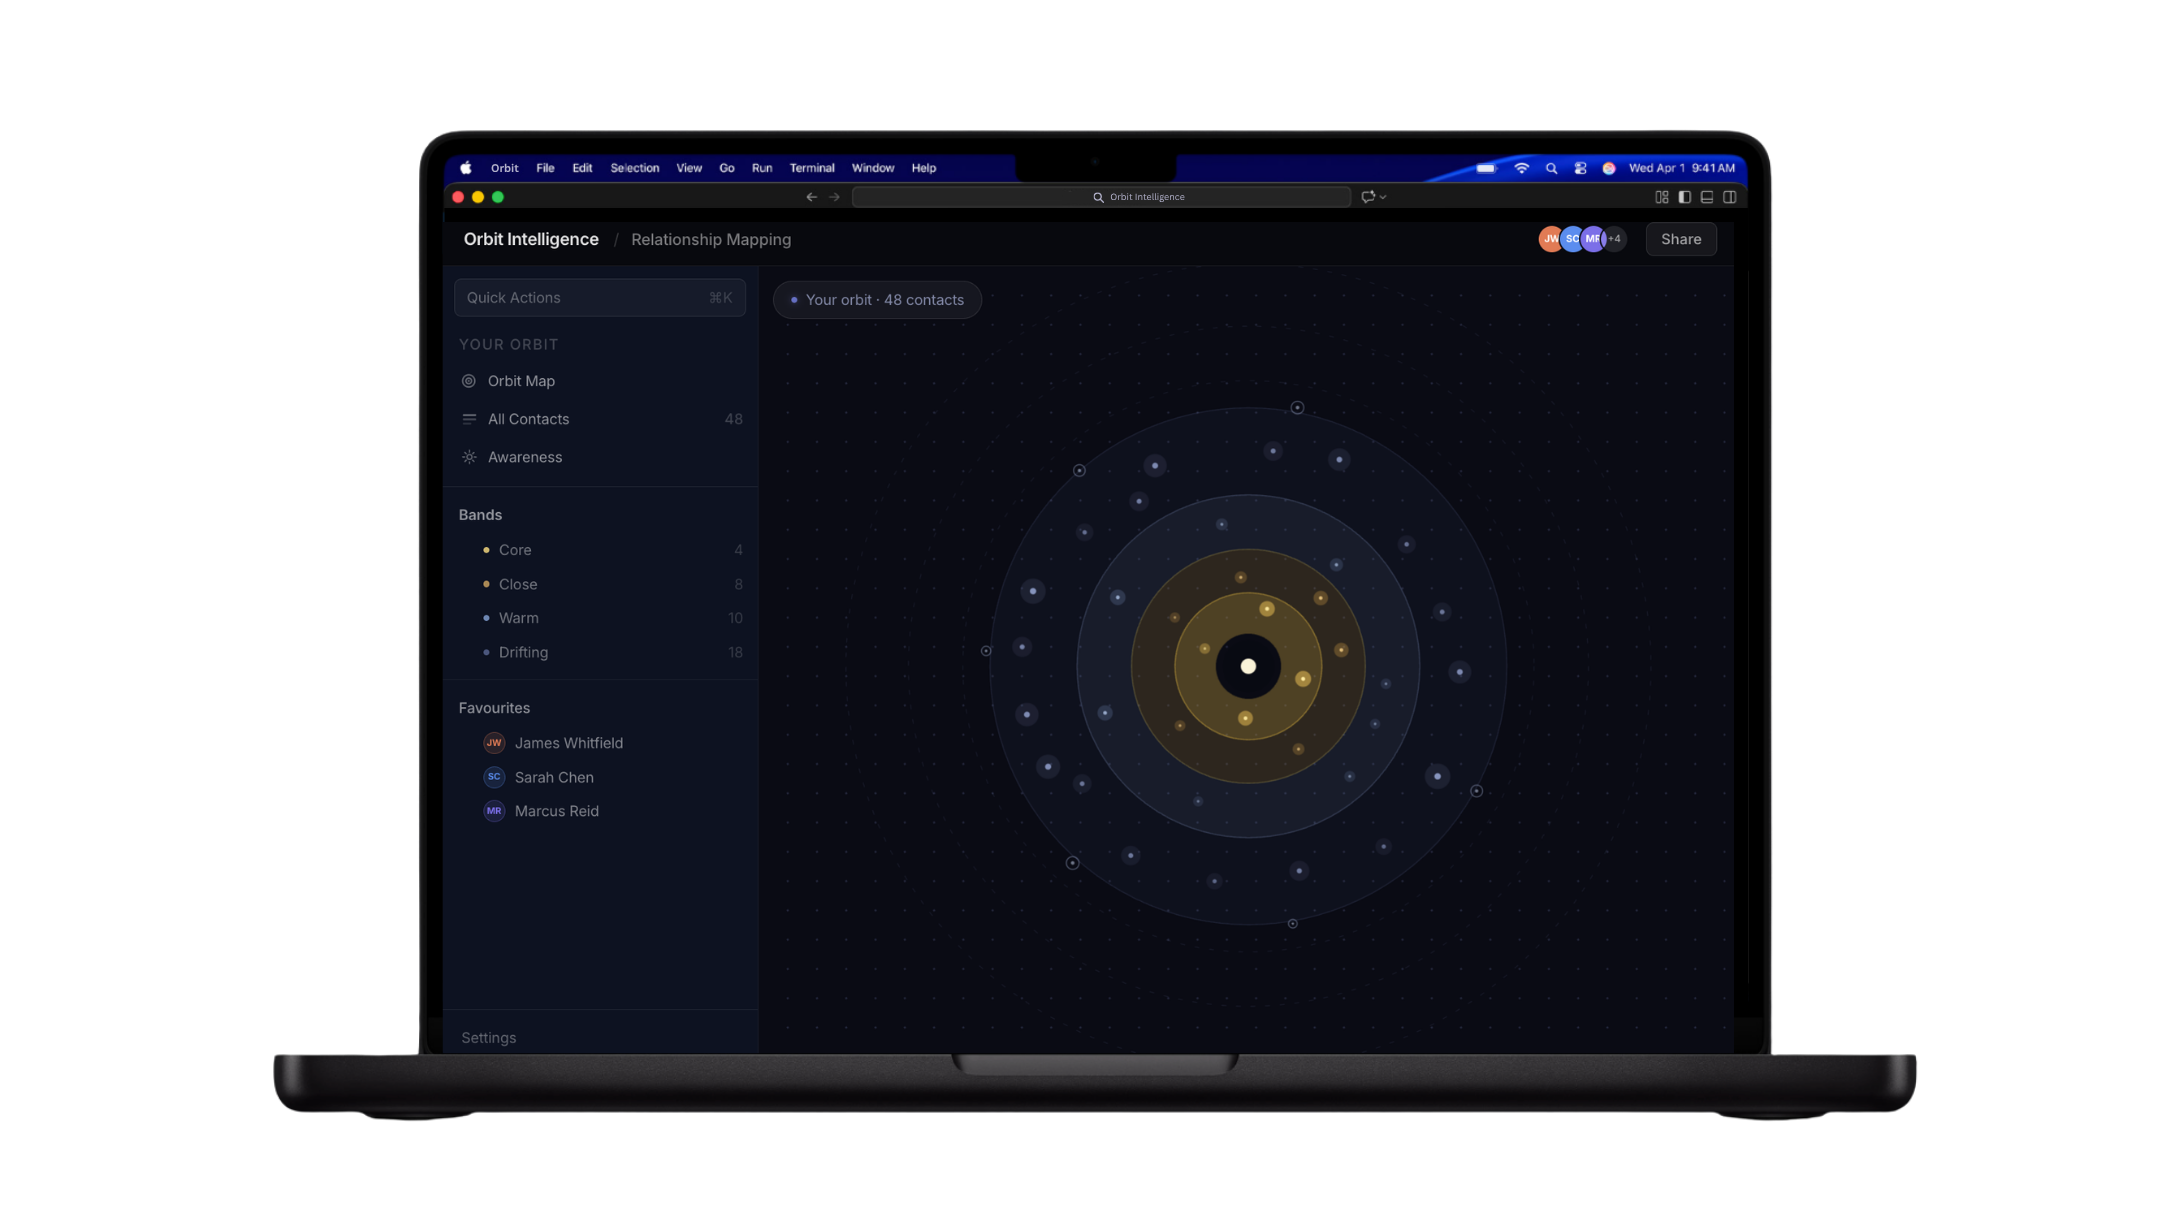Expand the +4 collaborators overflow

coord(1614,239)
